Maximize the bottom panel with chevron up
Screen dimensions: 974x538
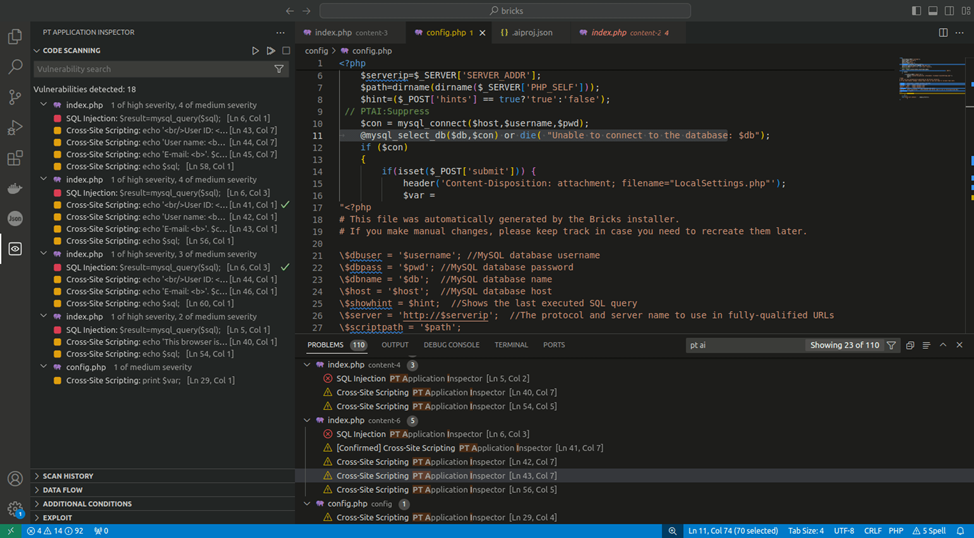(943, 345)
